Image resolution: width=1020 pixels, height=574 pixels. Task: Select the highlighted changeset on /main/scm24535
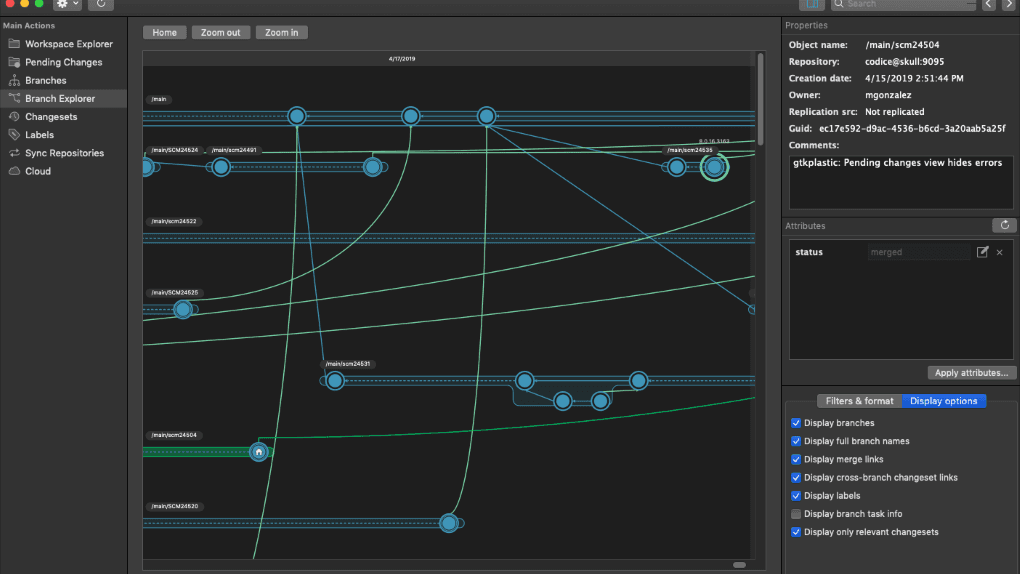click(x=714, y=167)
